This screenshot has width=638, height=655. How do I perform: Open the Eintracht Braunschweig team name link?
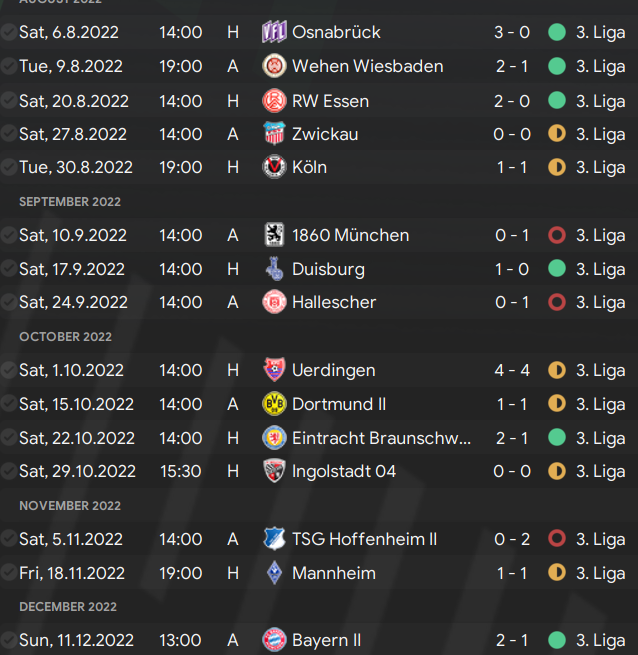coord(381,438)
